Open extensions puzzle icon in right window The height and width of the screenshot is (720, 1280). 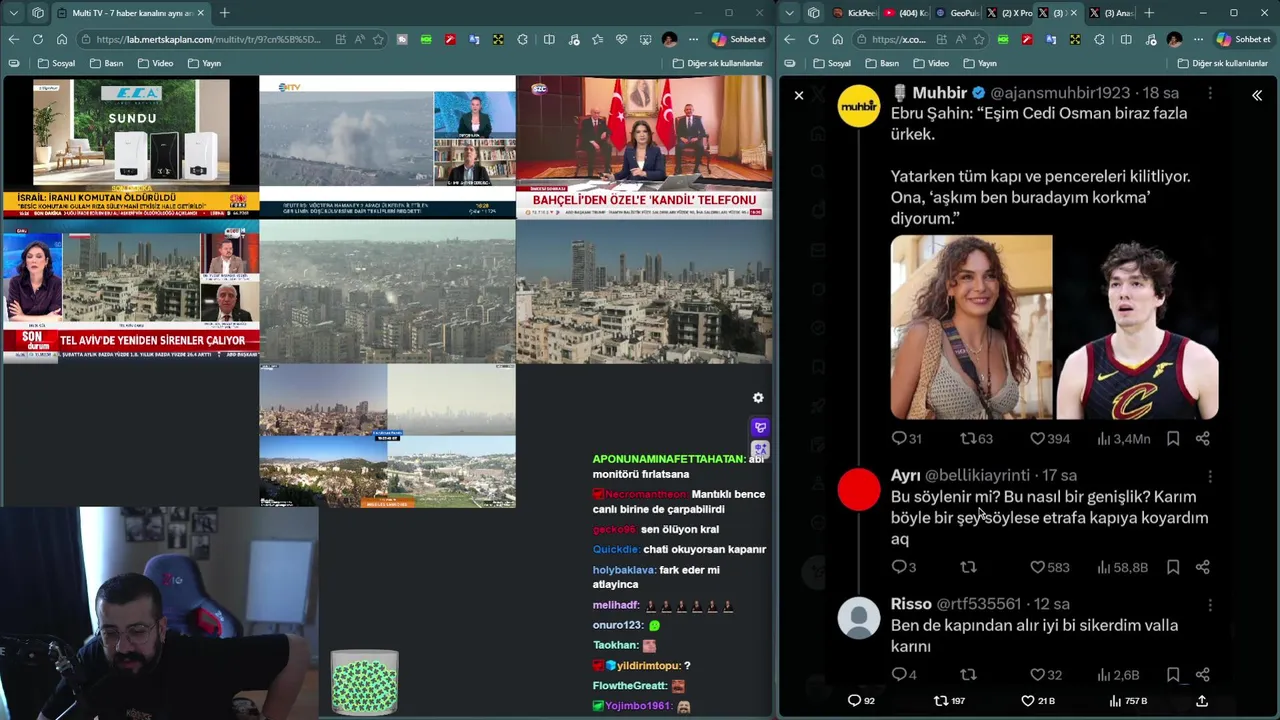point(1099,39)
